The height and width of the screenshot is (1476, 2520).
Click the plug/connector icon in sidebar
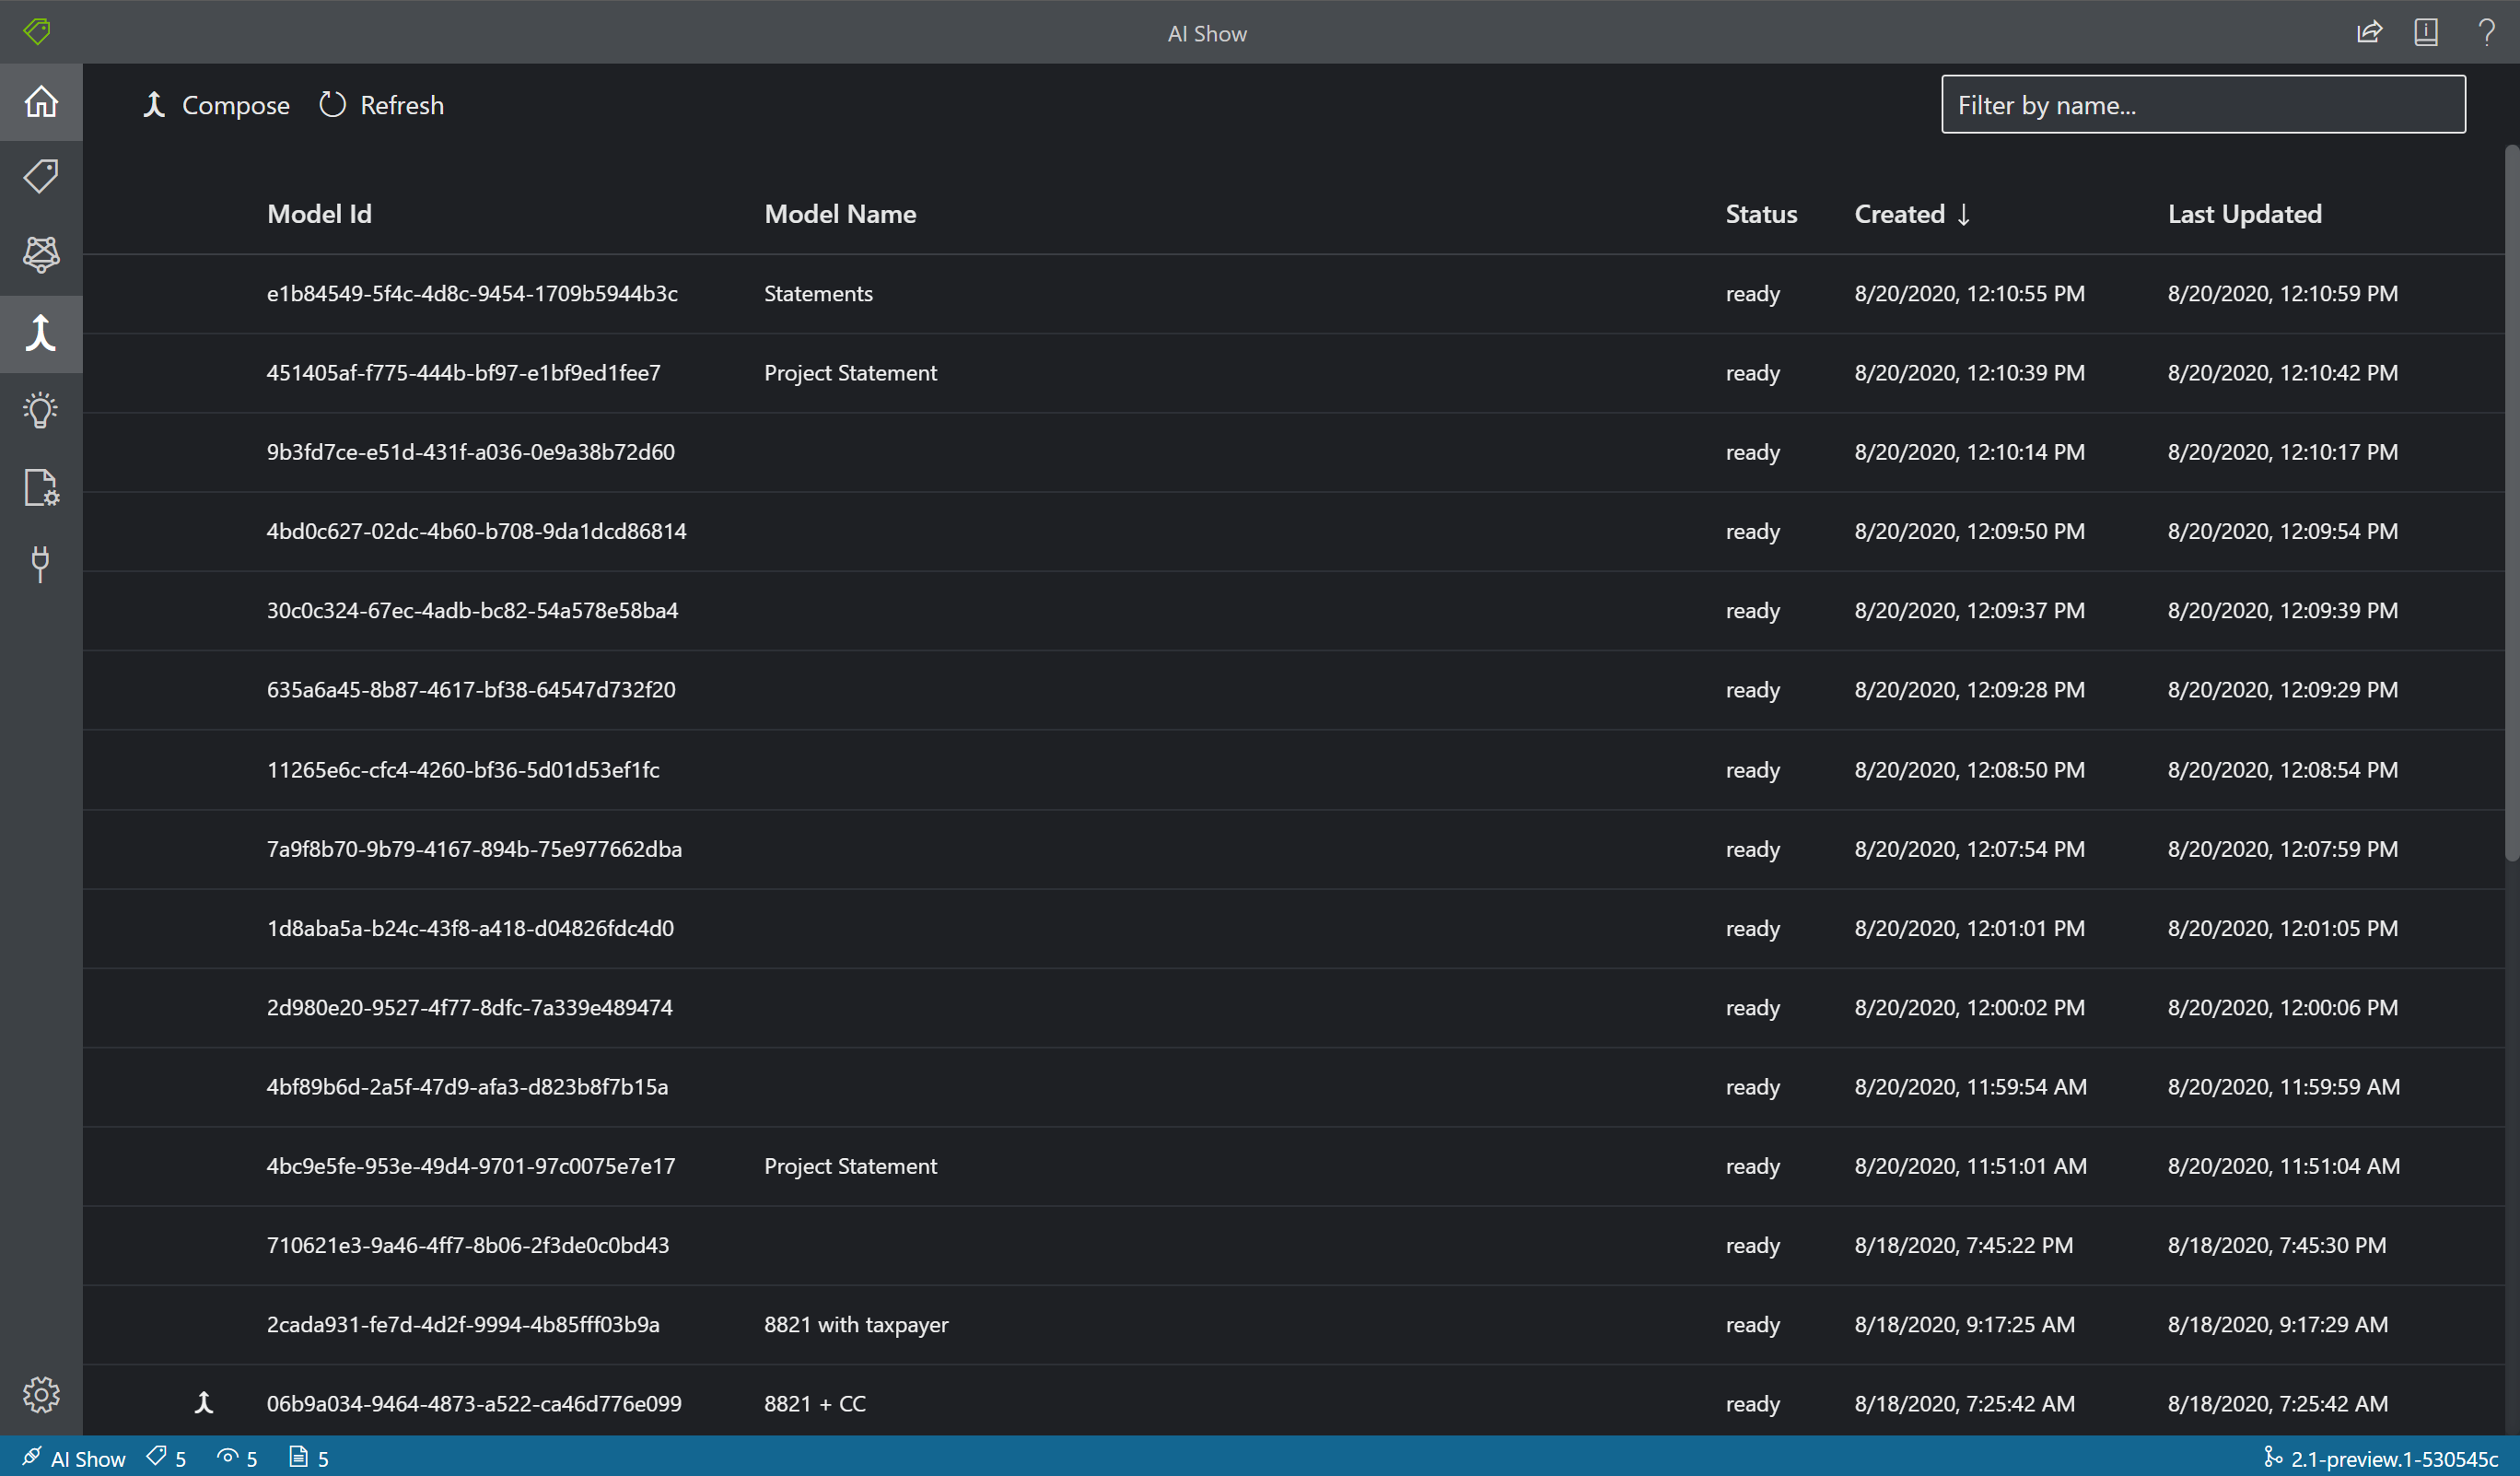[41, 562]
